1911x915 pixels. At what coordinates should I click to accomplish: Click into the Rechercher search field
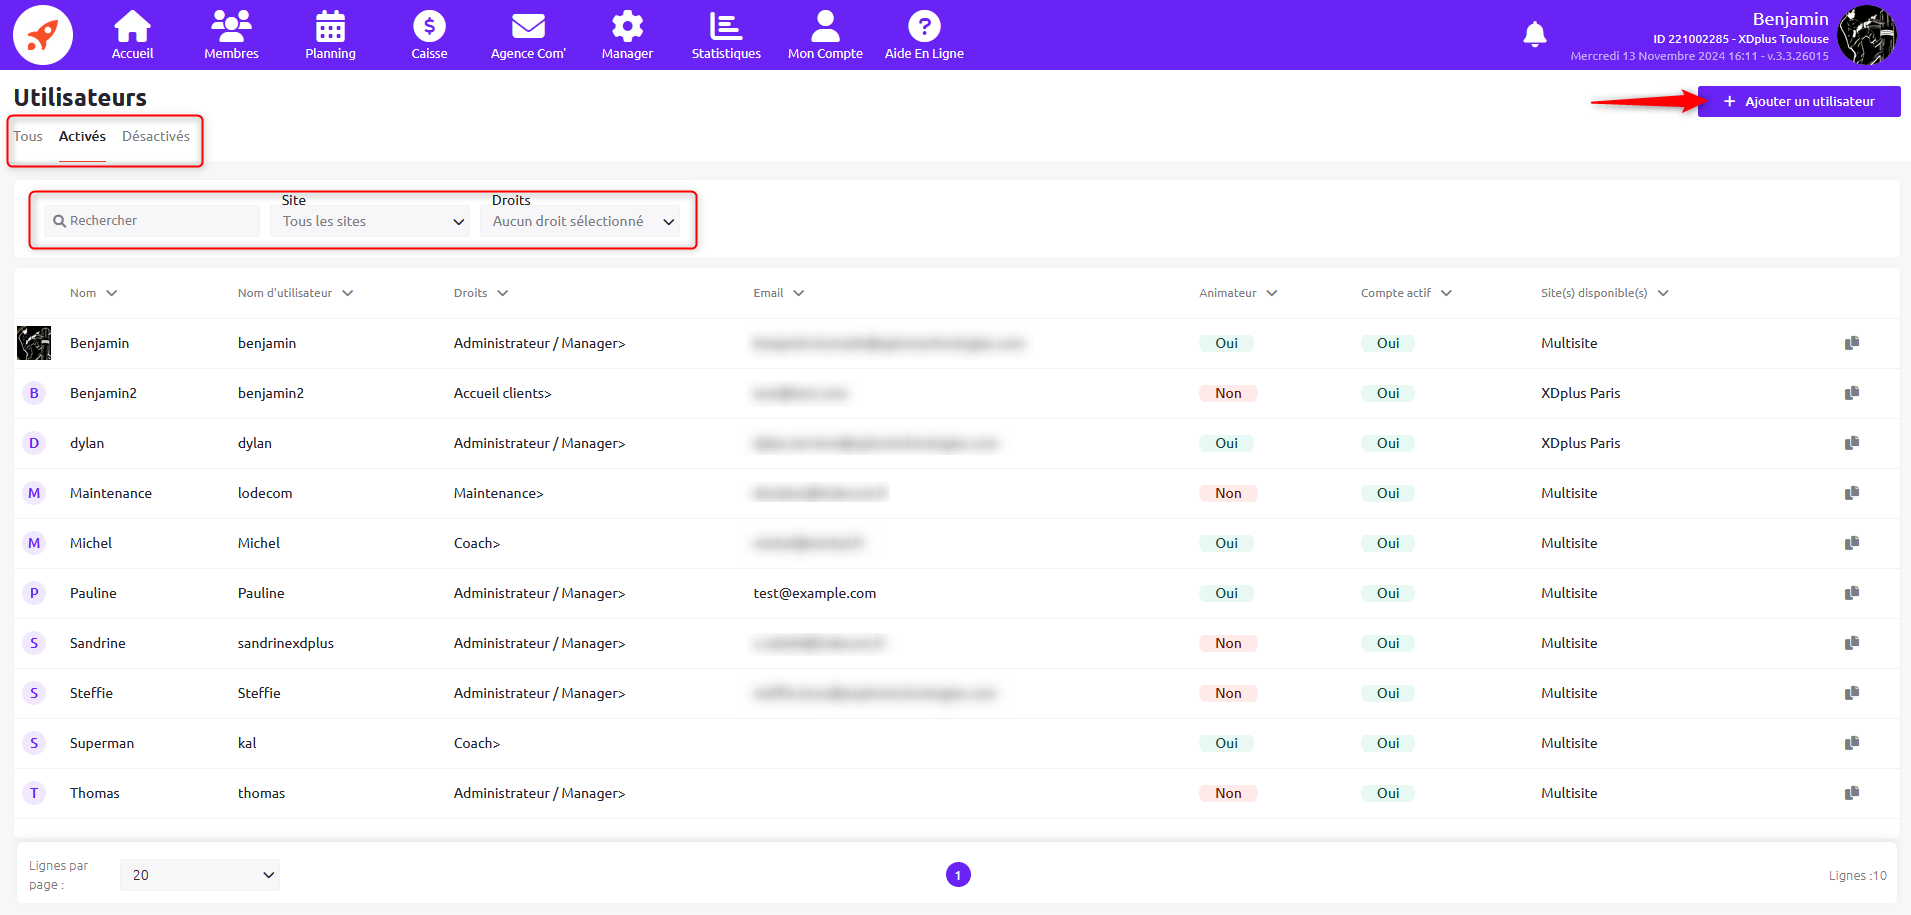tap(155, 221)
